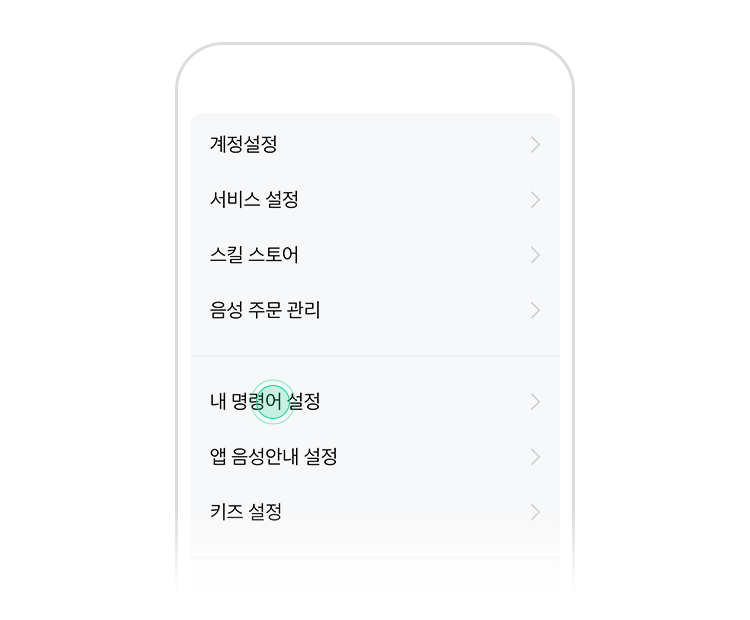Tap the word 관리 in 음성 주문 관리
The width and height of the screenshot is (750, 620).
(x=303, y=310)
